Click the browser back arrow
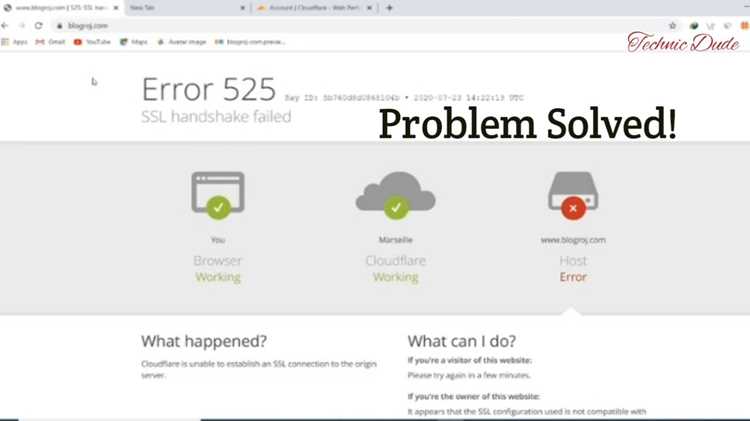 pos(5,25)
